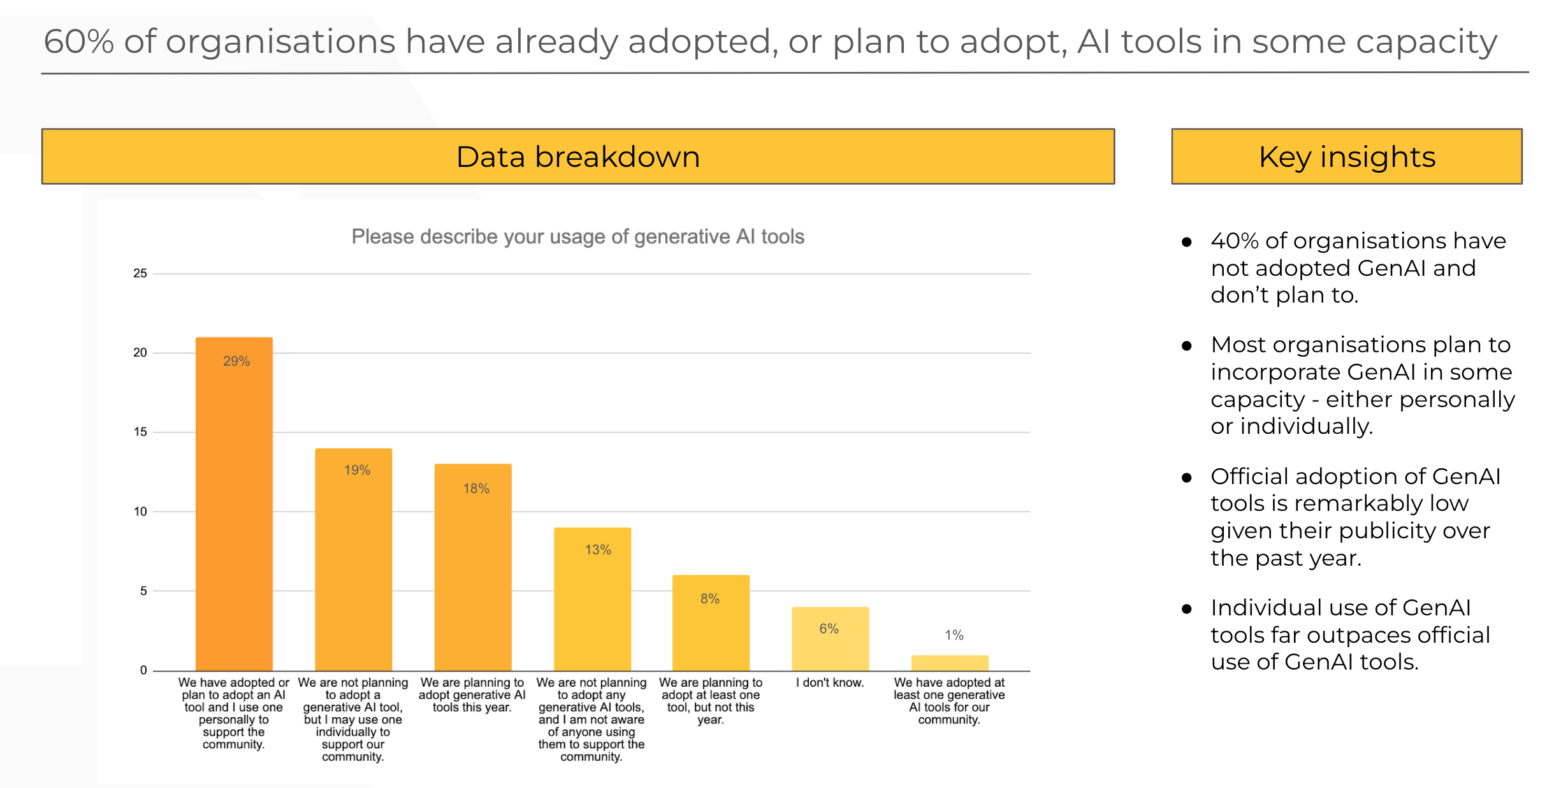The width and height of the screenshot is (1568, 788).
Task: Select the chart title about generative AI usage
Action: click(577, 237)
